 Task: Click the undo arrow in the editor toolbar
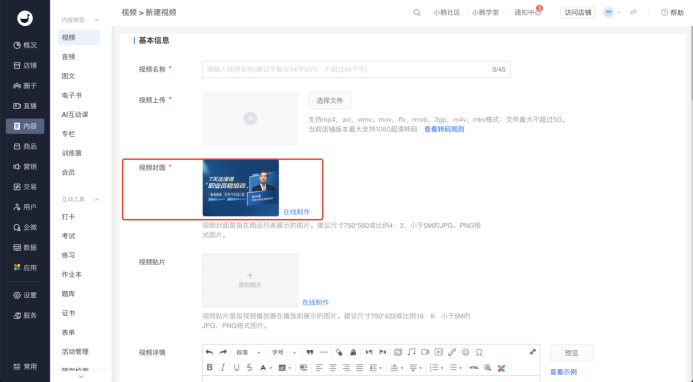pos(209,352)
